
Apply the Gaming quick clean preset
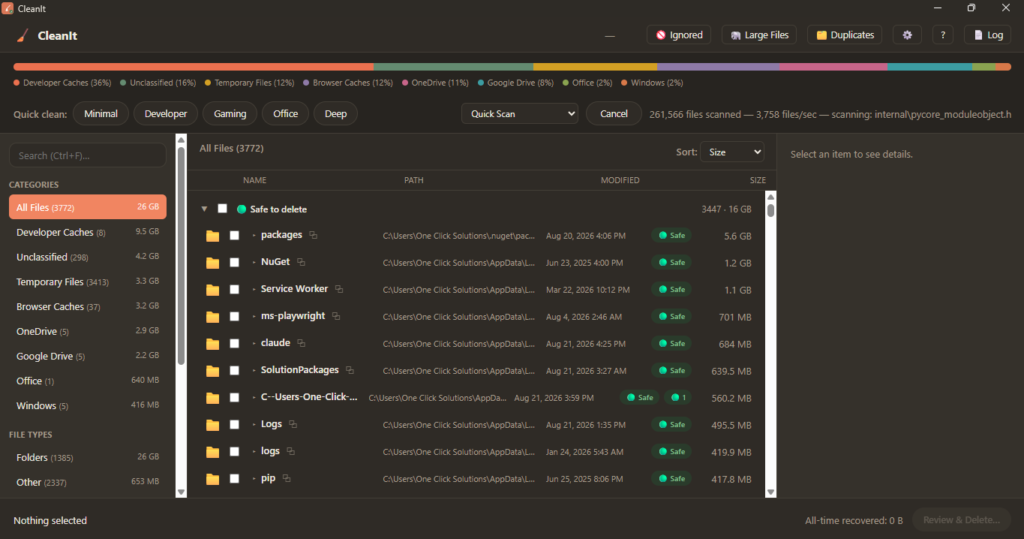tap(230, 114)
